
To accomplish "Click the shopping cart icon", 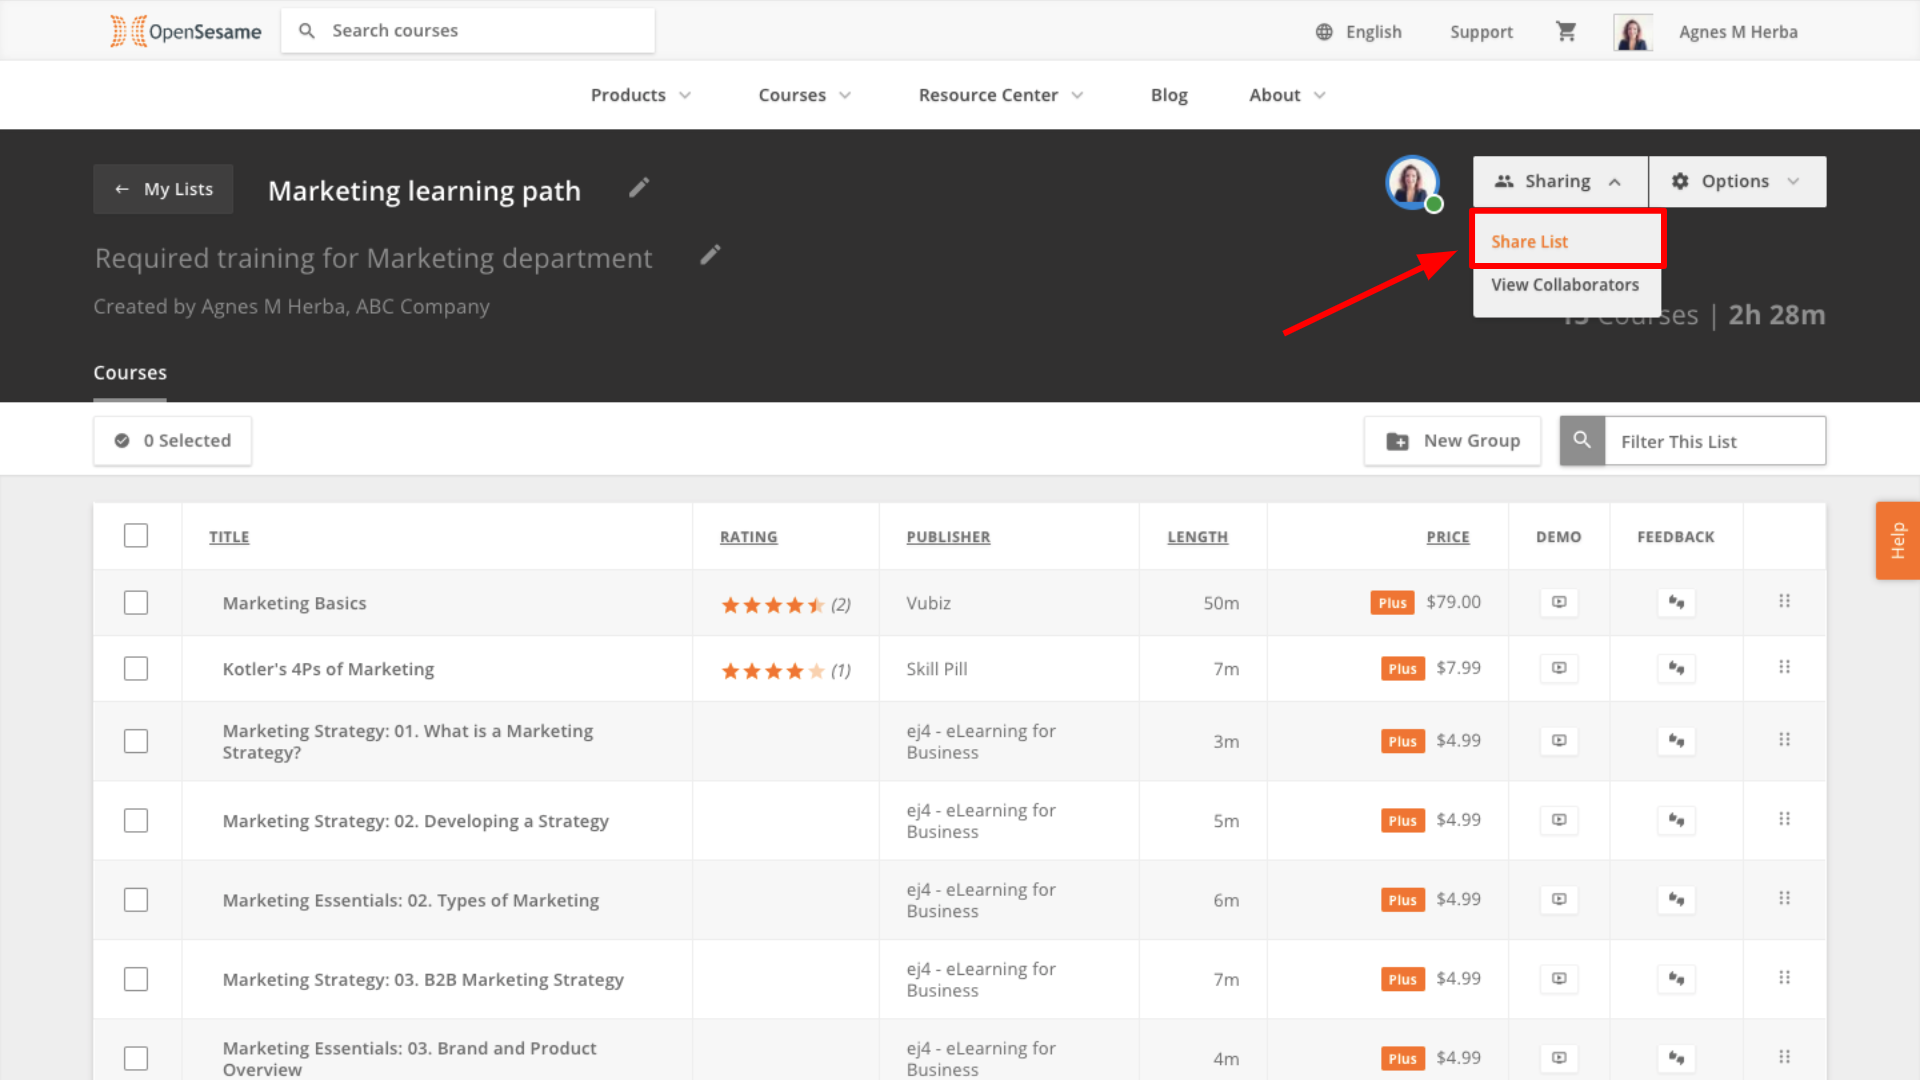I will (1566, 32).
